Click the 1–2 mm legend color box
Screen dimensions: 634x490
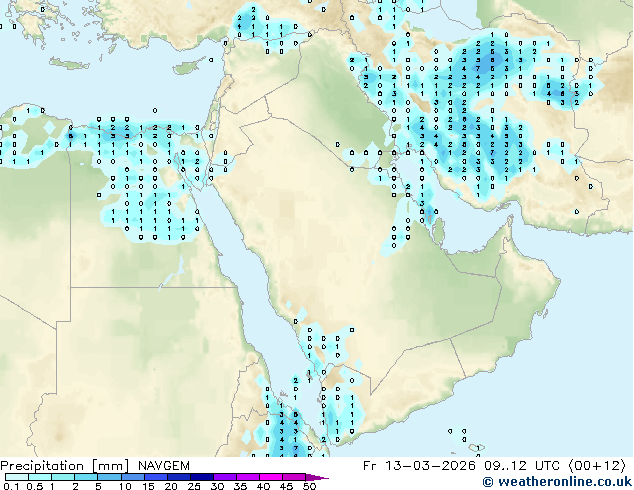pos(63,477)
